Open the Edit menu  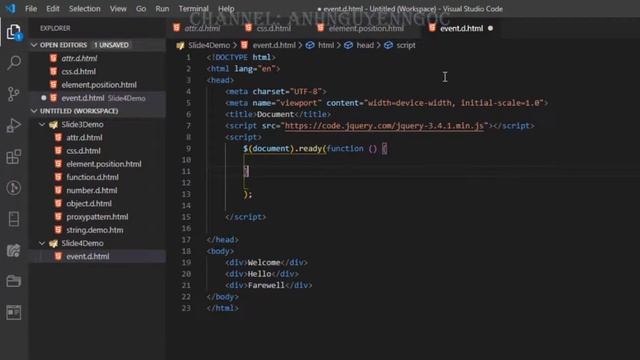click(x=53, y=9)
